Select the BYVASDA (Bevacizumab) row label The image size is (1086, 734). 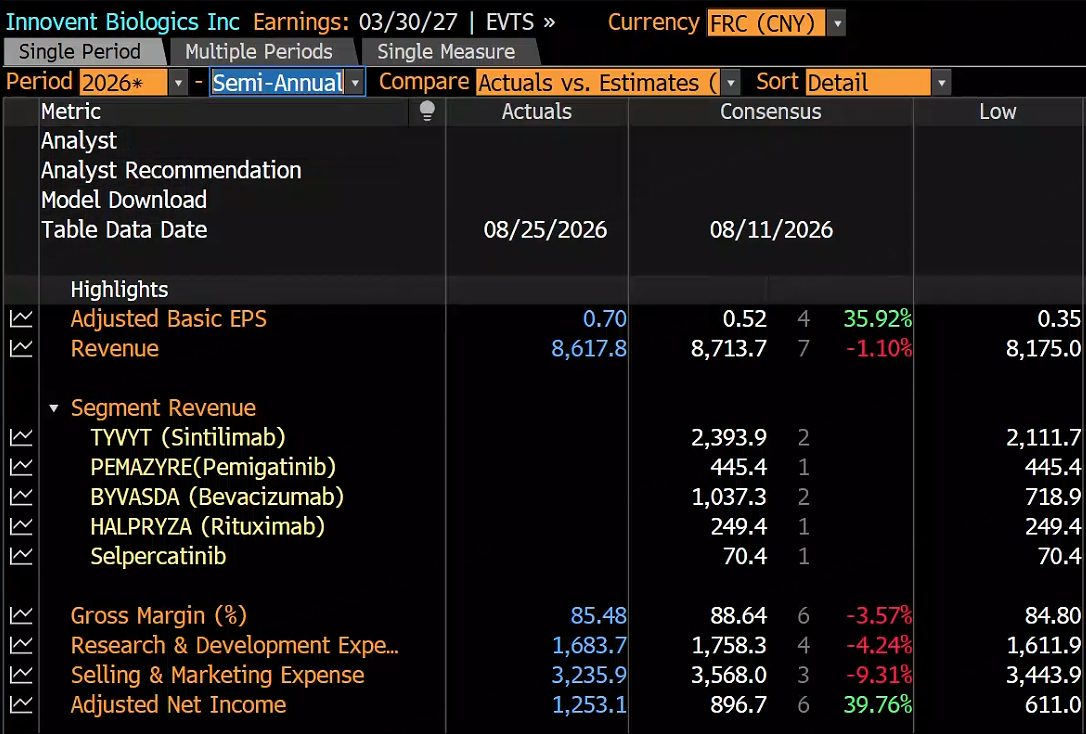tap(217, 497)
